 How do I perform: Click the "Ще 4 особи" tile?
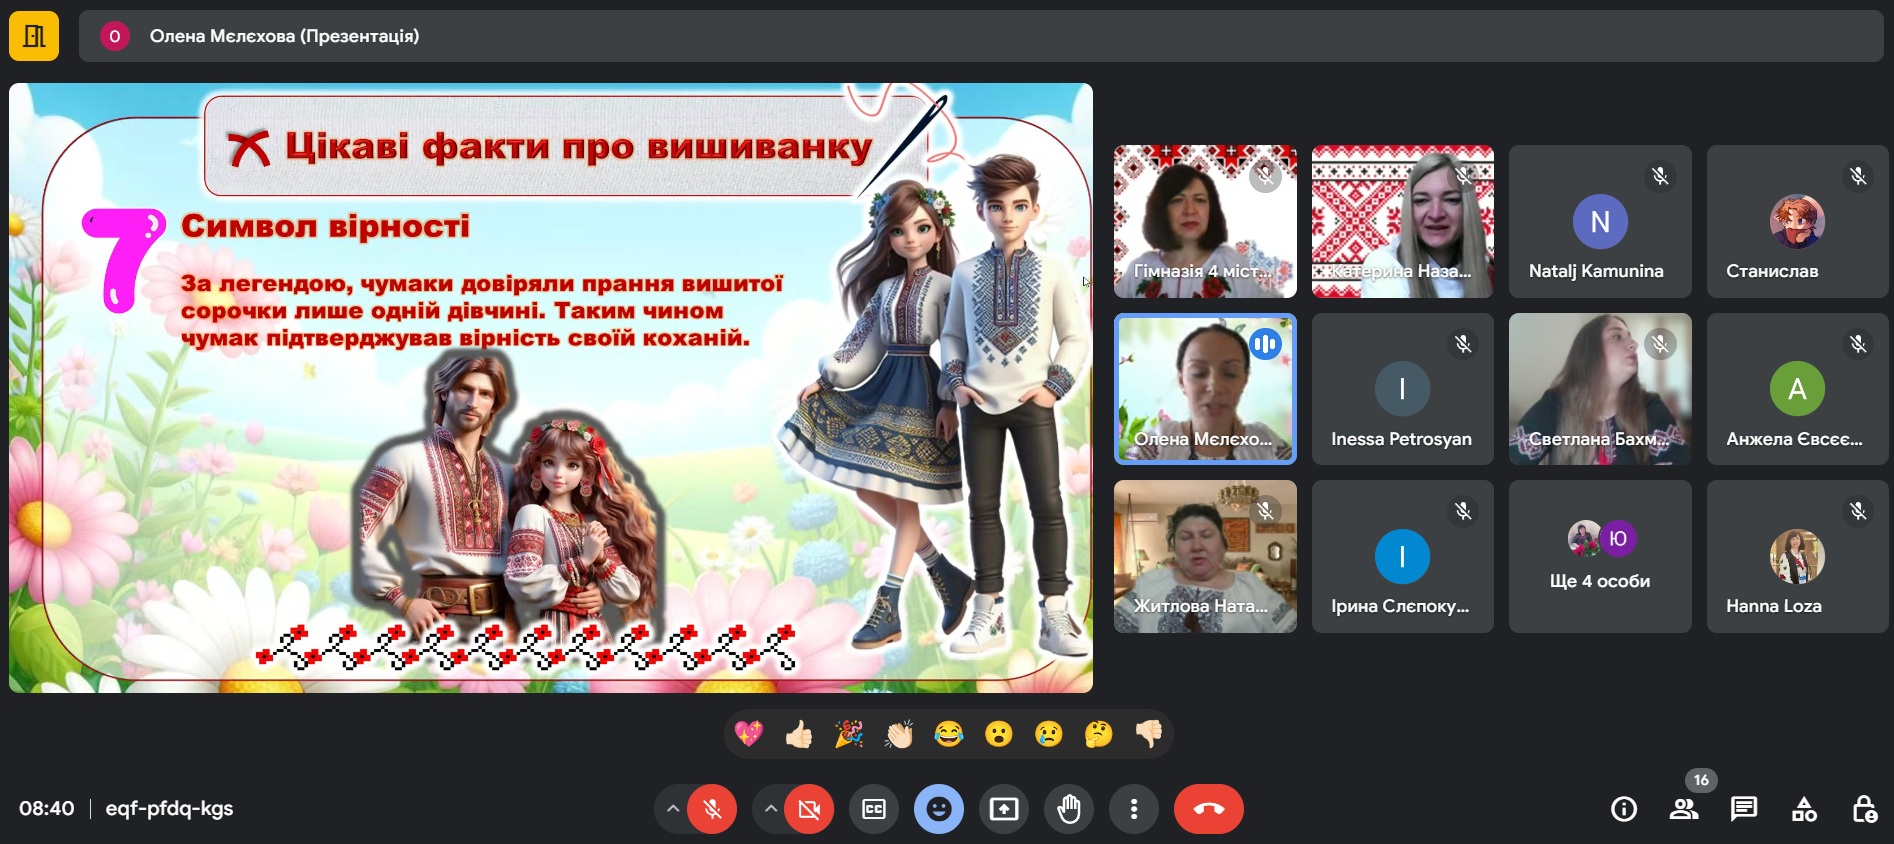coord(1600,556)
